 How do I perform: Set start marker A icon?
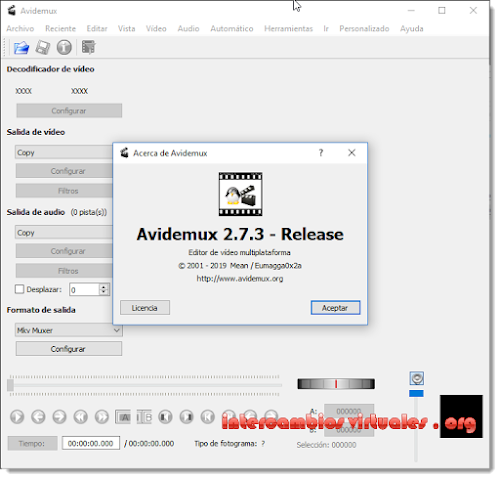point(123,417)
